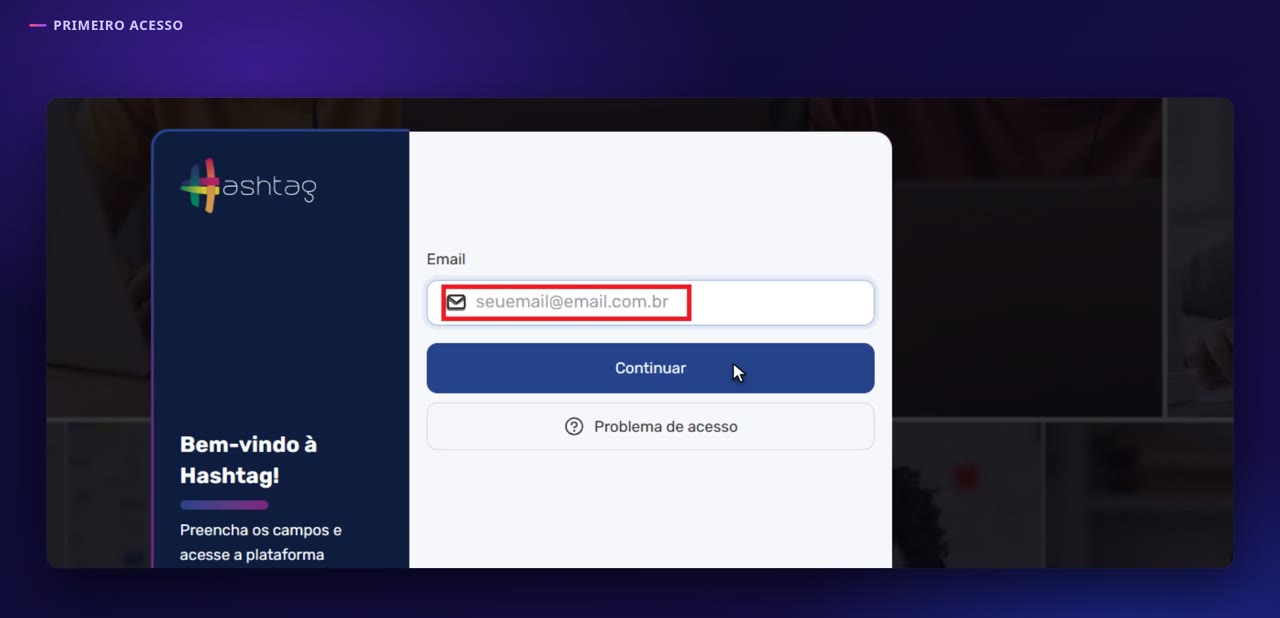Click the question mark help icon

point(574,426)
